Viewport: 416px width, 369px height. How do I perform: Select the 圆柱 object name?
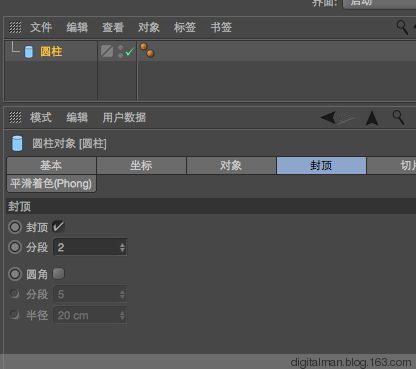[51, 52]
